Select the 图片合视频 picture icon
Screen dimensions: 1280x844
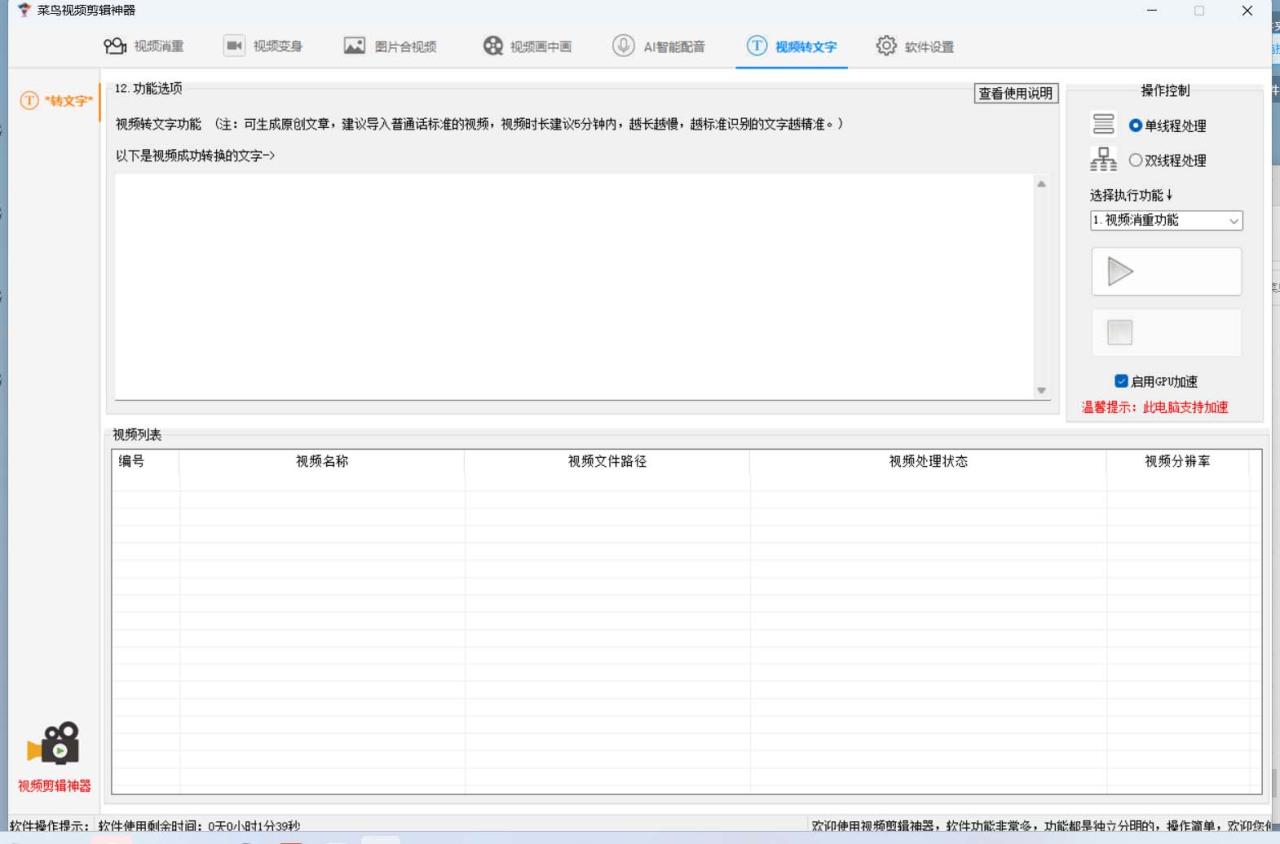[x=354, y=45]
